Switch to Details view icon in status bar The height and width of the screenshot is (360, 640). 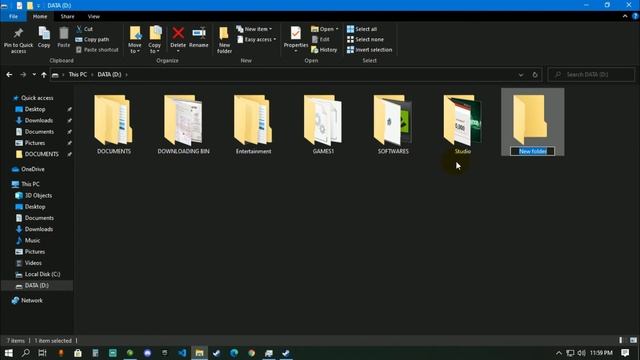point(621,340)
